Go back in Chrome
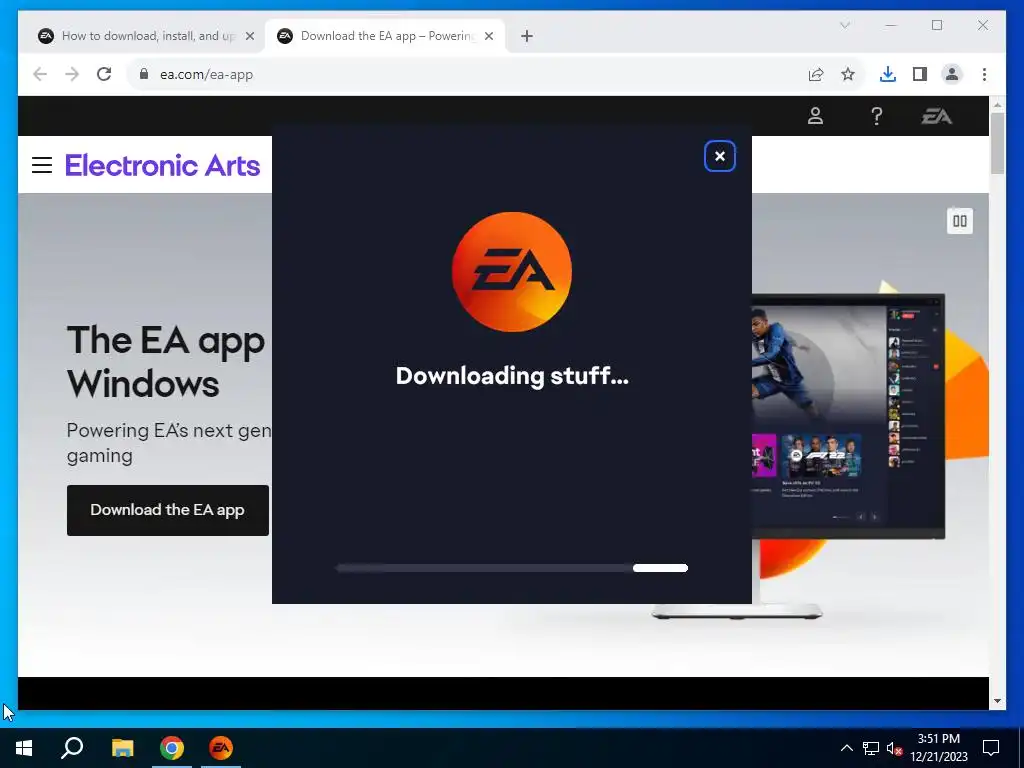 (x=40, y=74)
